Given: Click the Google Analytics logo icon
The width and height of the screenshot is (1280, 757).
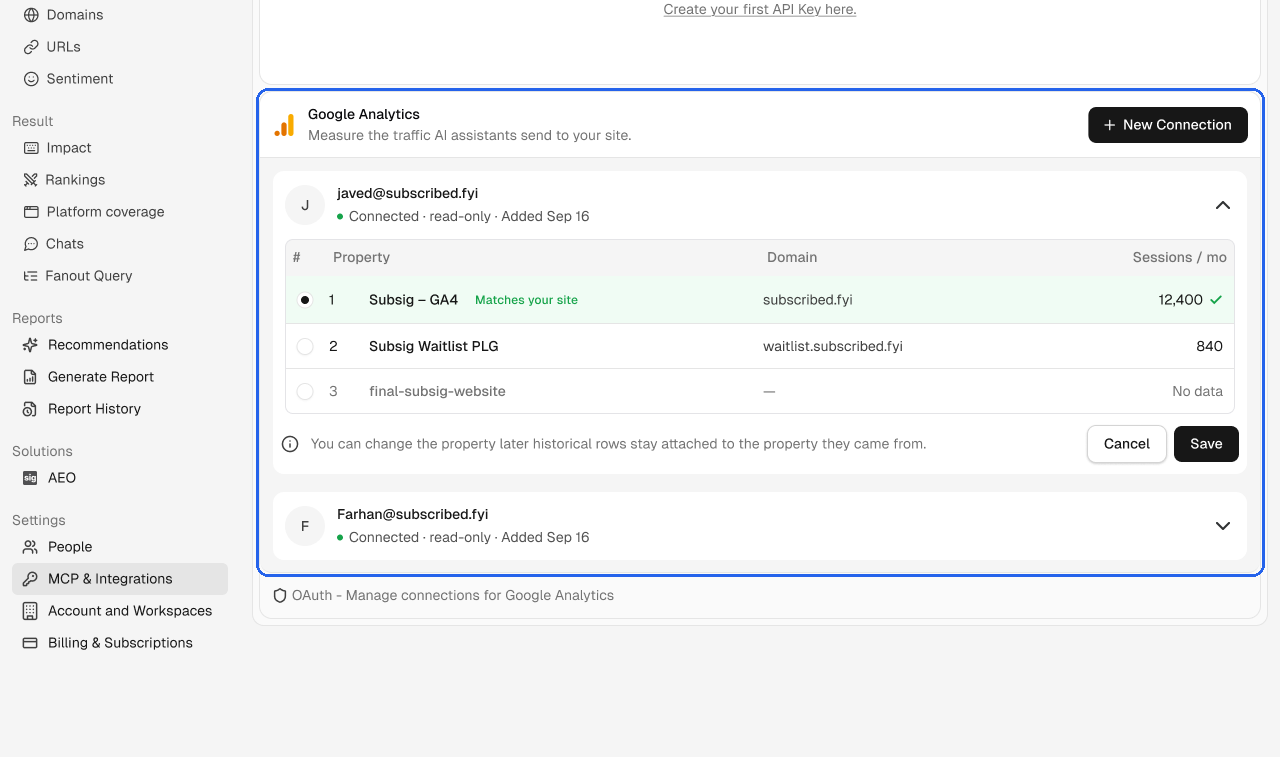Looking at the screenshot, I should click(285, 125).
